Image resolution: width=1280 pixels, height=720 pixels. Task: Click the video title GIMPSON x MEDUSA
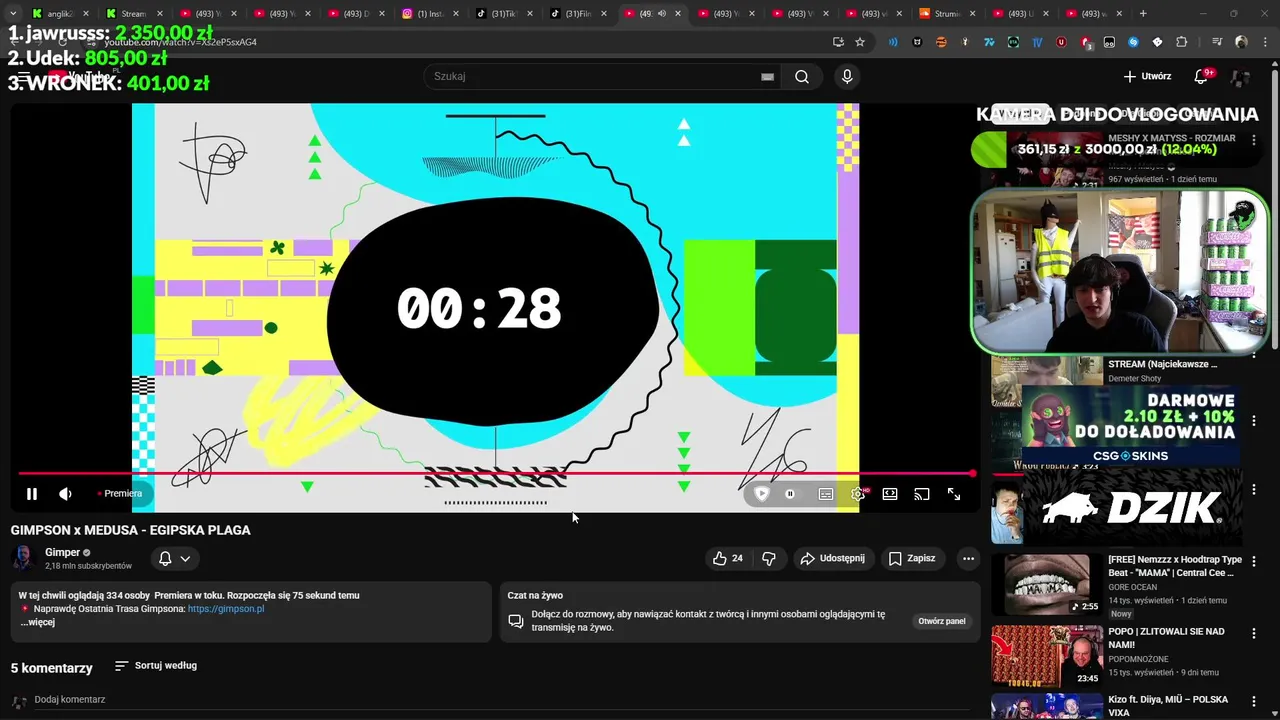tap(130, 530)
